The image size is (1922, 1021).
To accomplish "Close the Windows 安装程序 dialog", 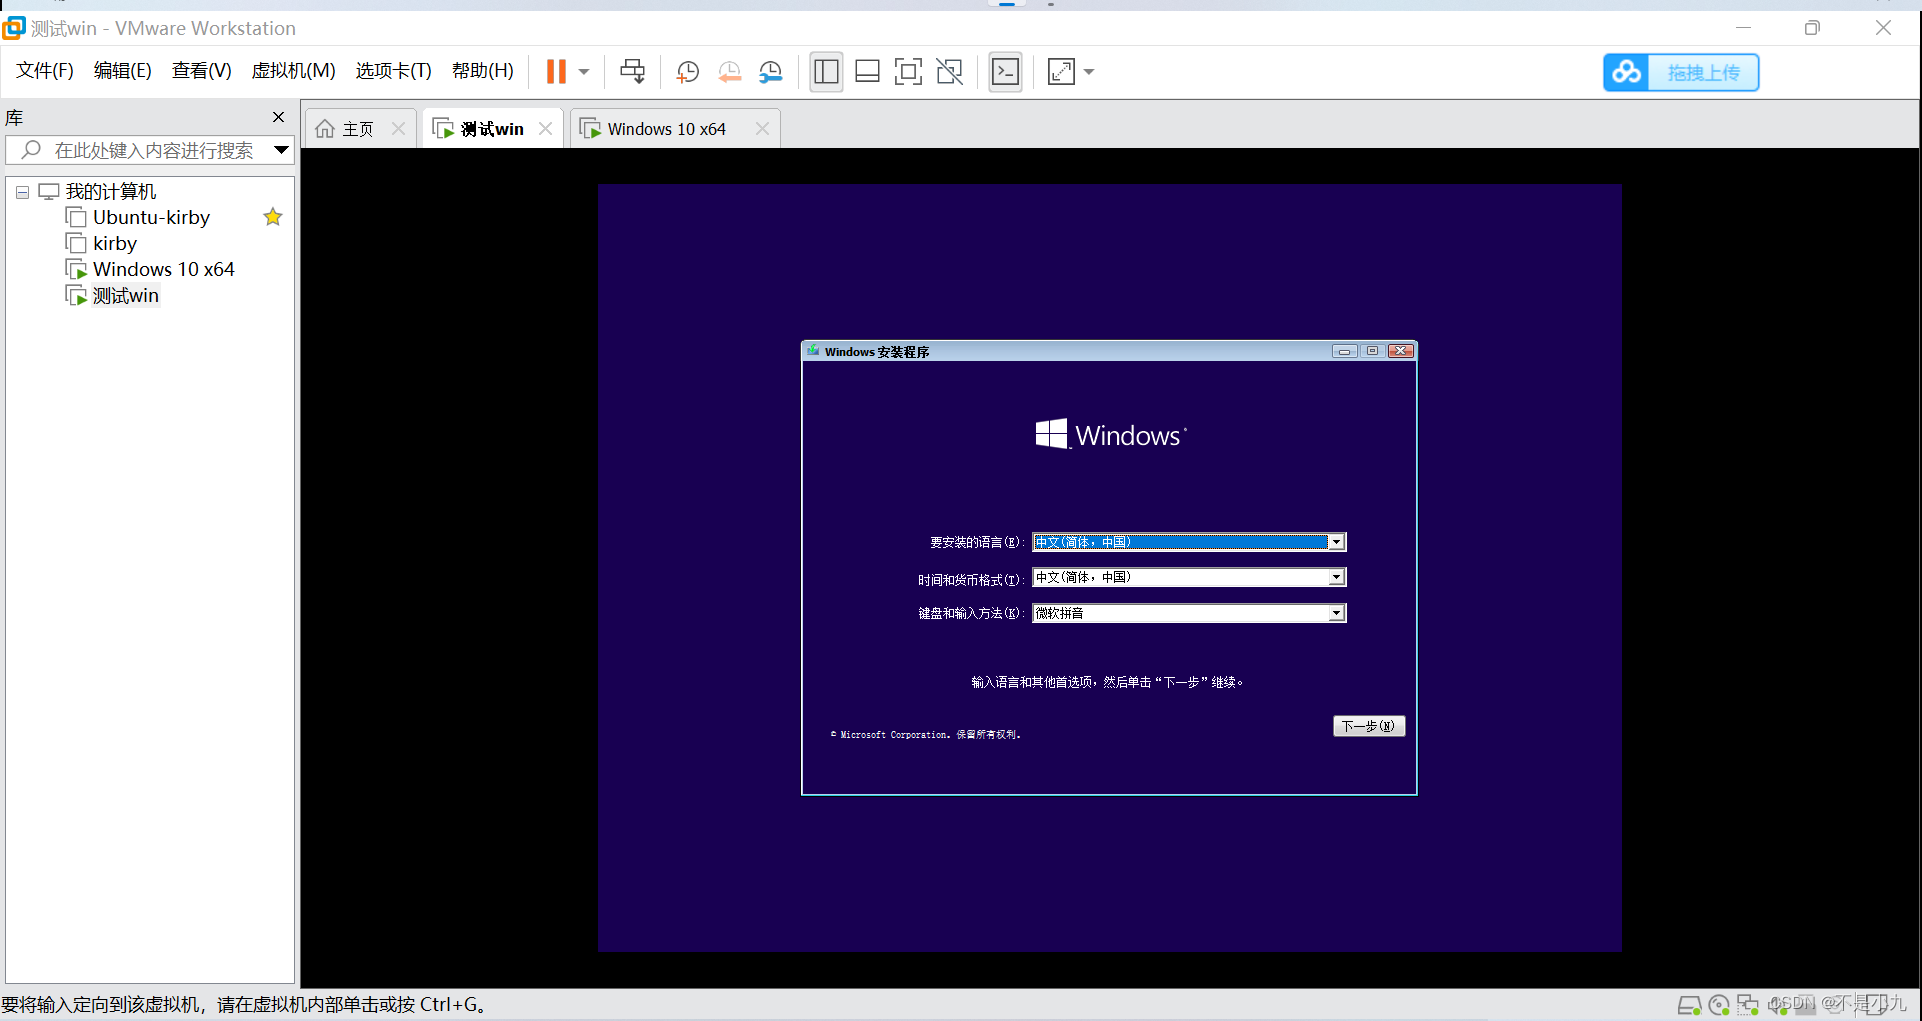I will (x=1400, y=351).
